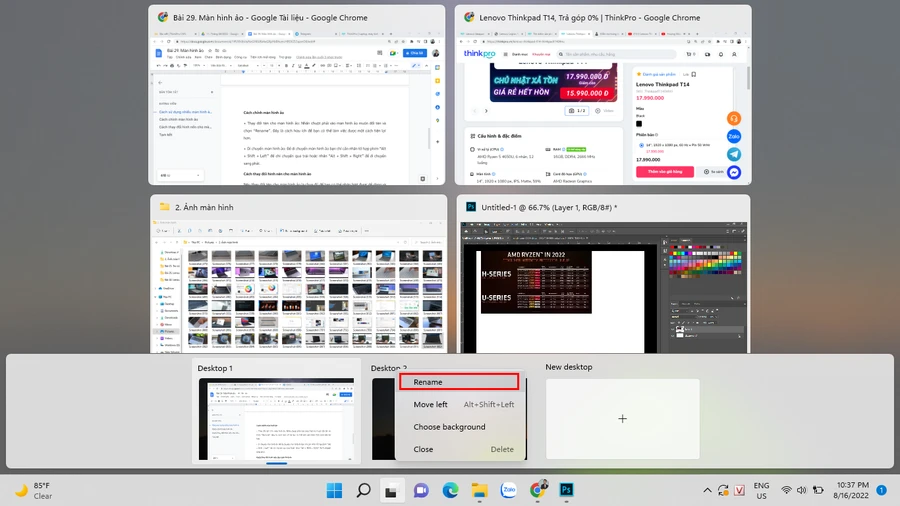Switch to Google Chrome in the taskbar

coord(537,491)
